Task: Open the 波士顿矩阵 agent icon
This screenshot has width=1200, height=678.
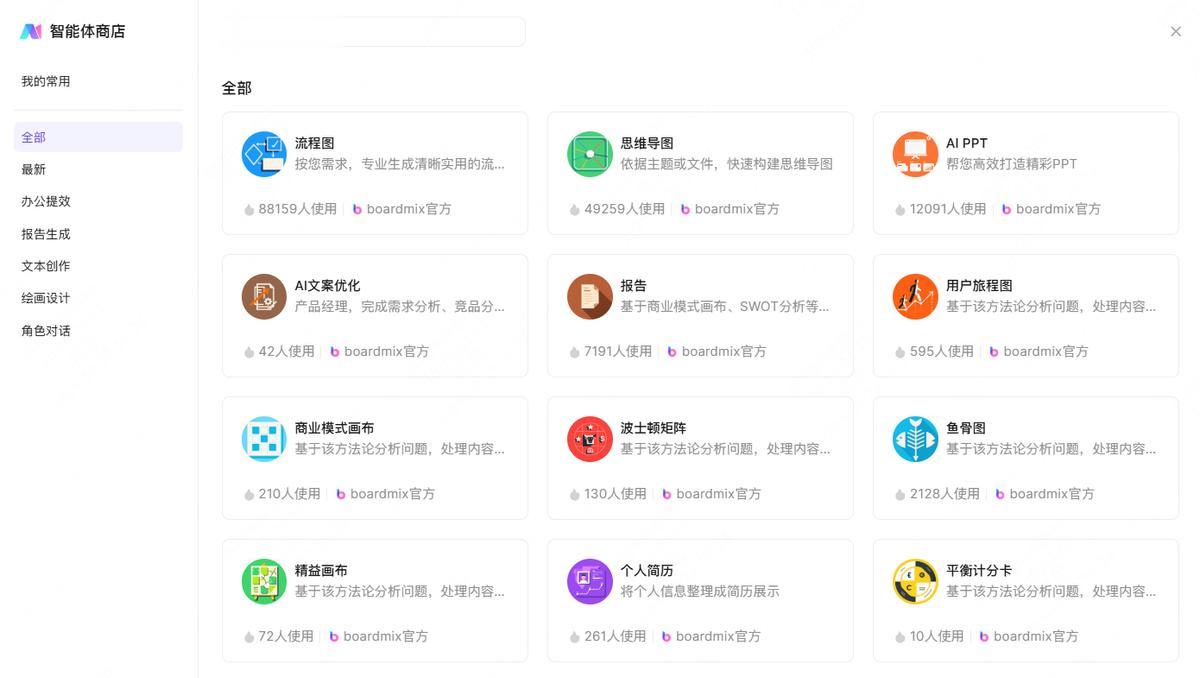Action: click(590, 439)
